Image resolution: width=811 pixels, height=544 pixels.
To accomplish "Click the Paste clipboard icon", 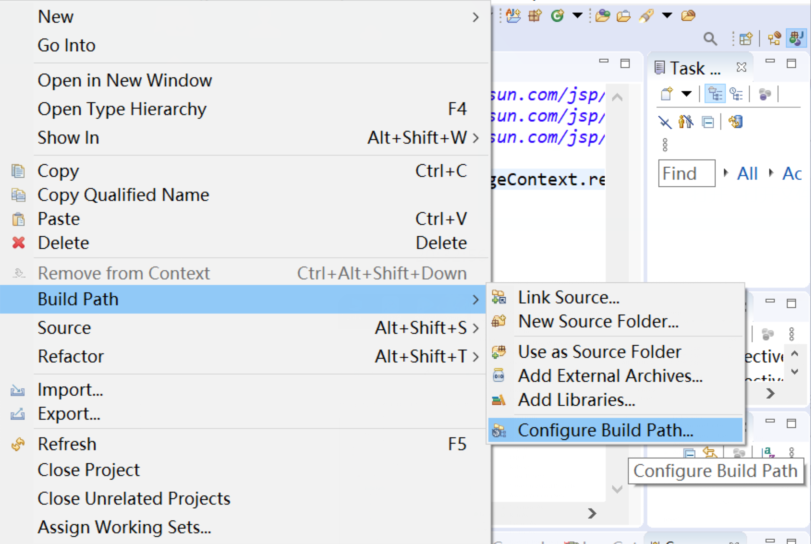I will coord(18,219).
